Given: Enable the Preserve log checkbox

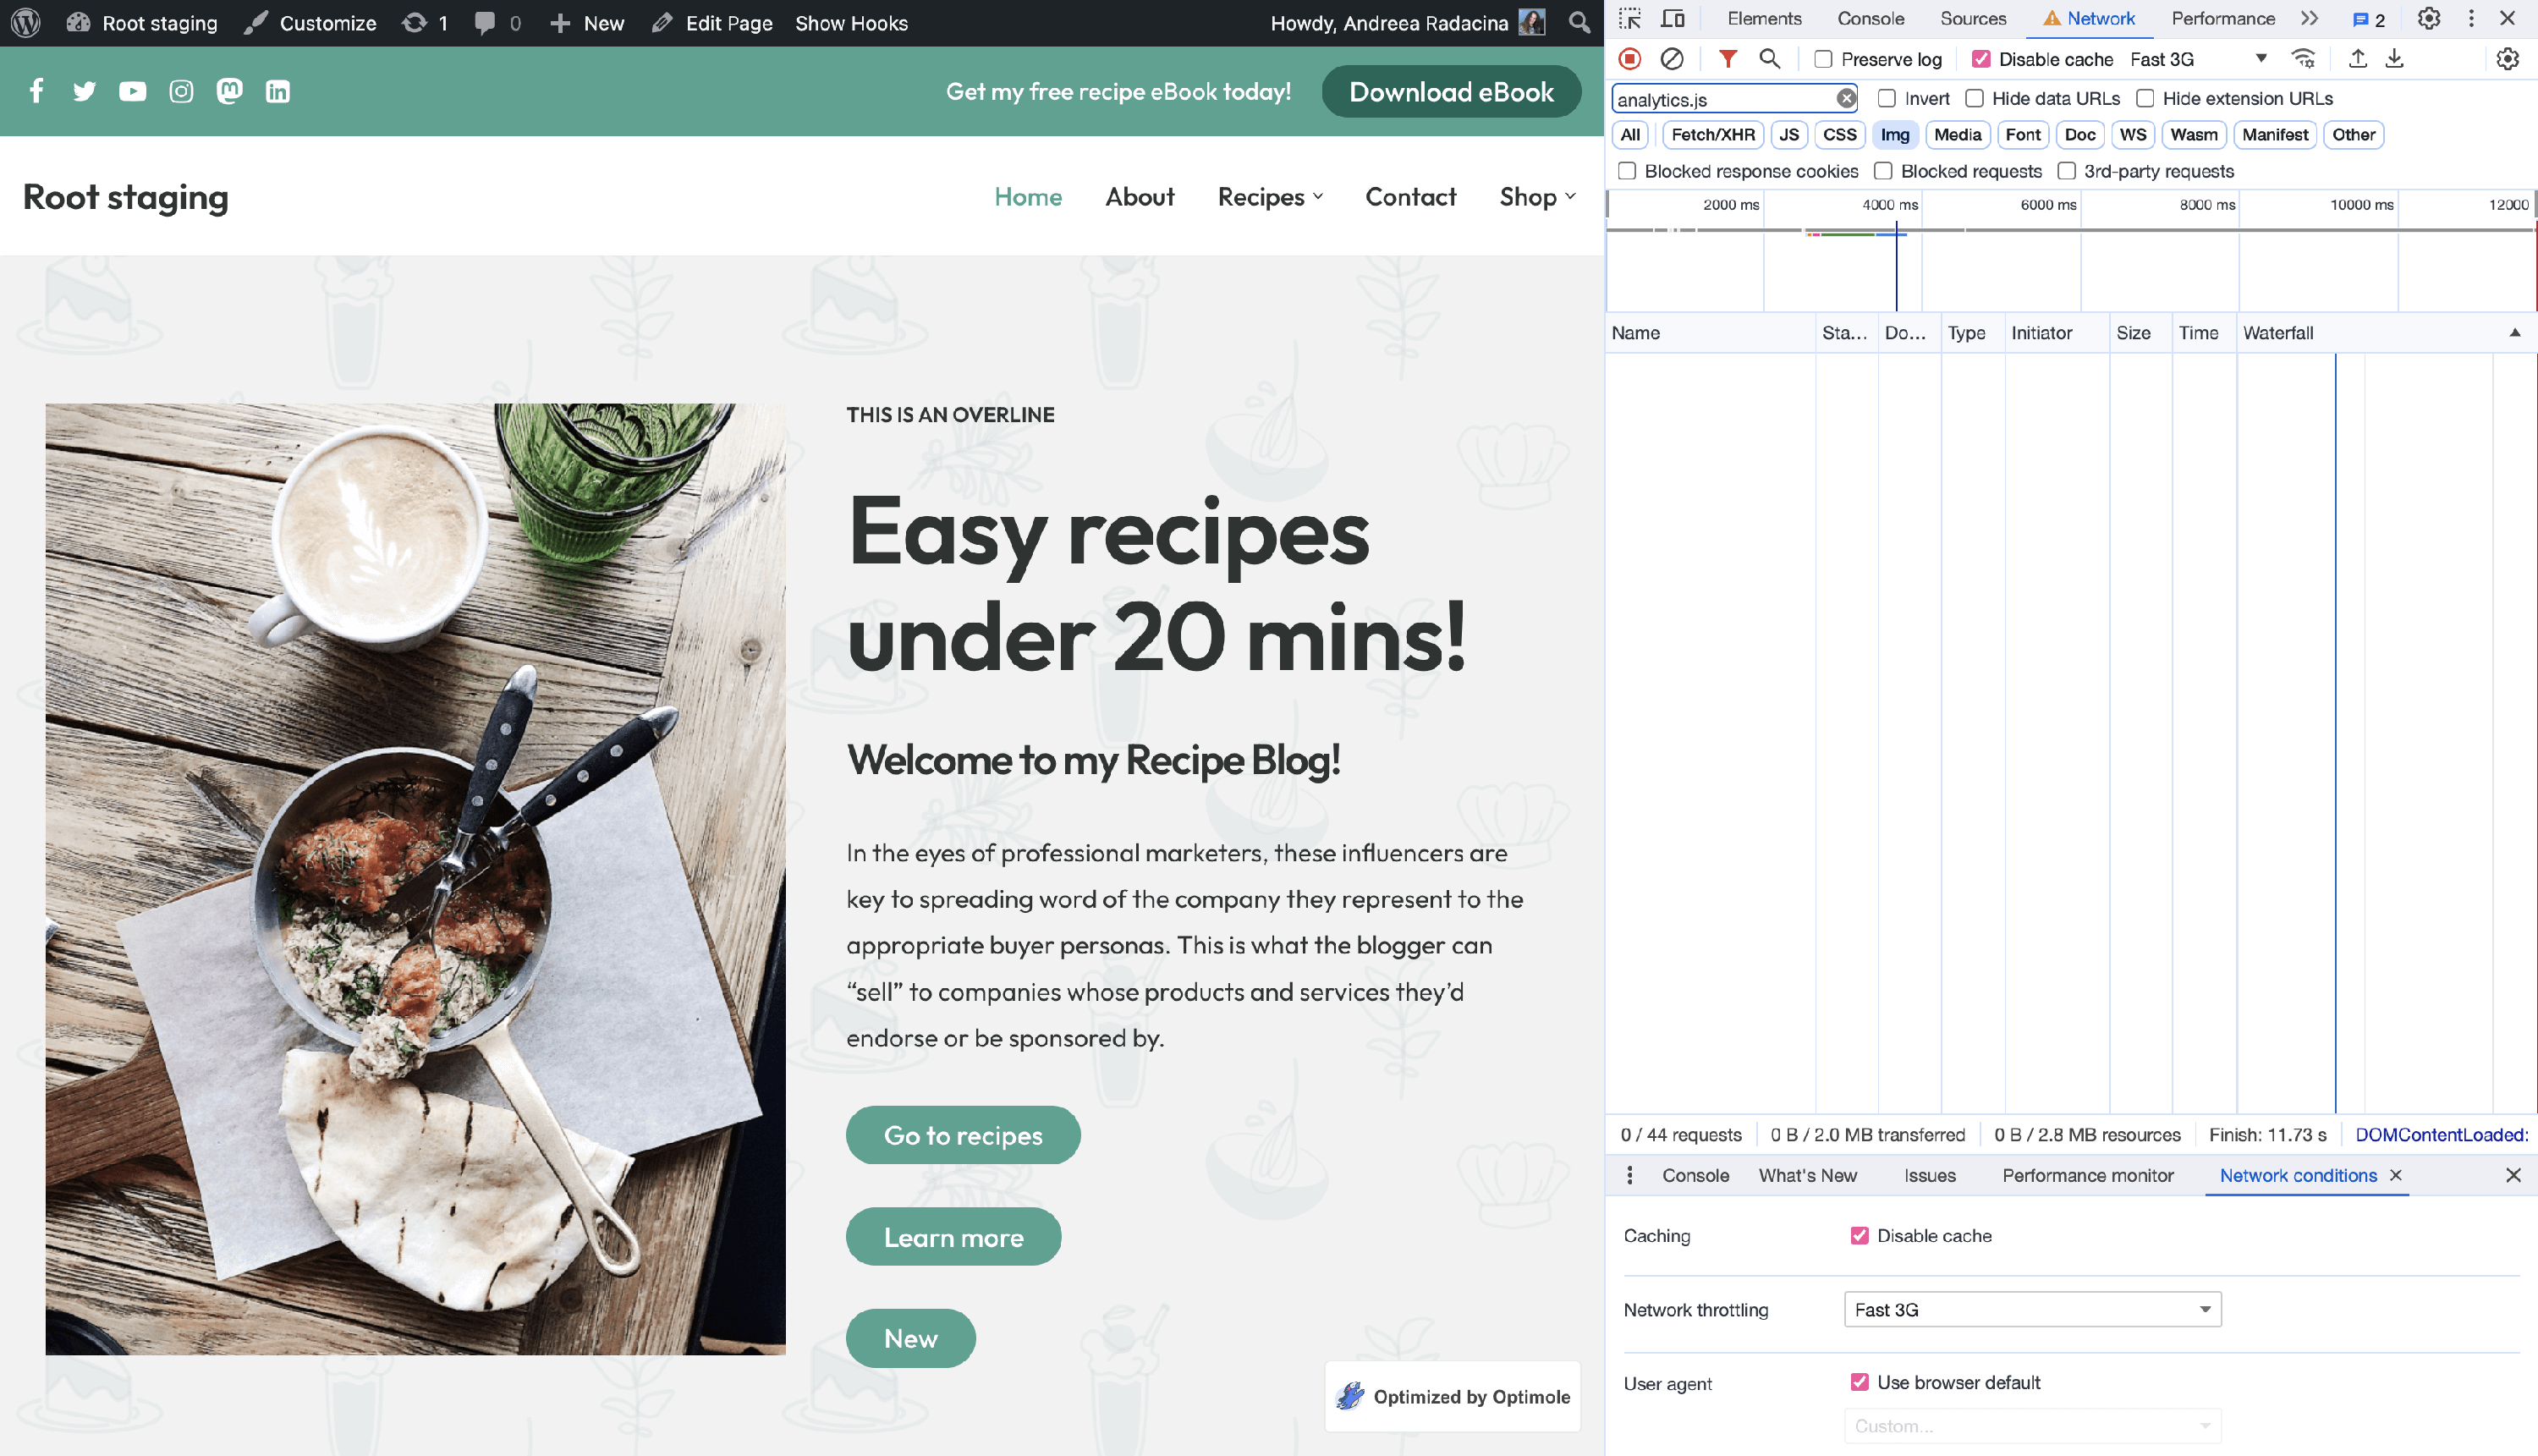Looking at the screenshot, I should tap(1823, 60).
